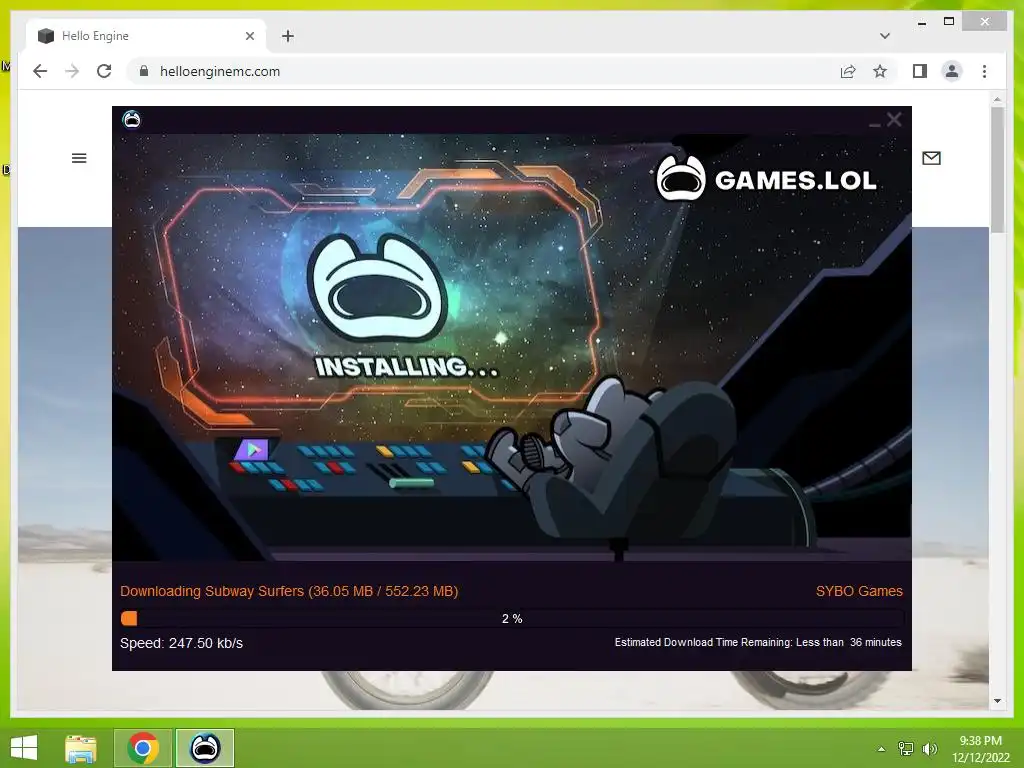
Task: Click the website mail envelope icon
Action: pyautogui.click(x=931, y=158)
